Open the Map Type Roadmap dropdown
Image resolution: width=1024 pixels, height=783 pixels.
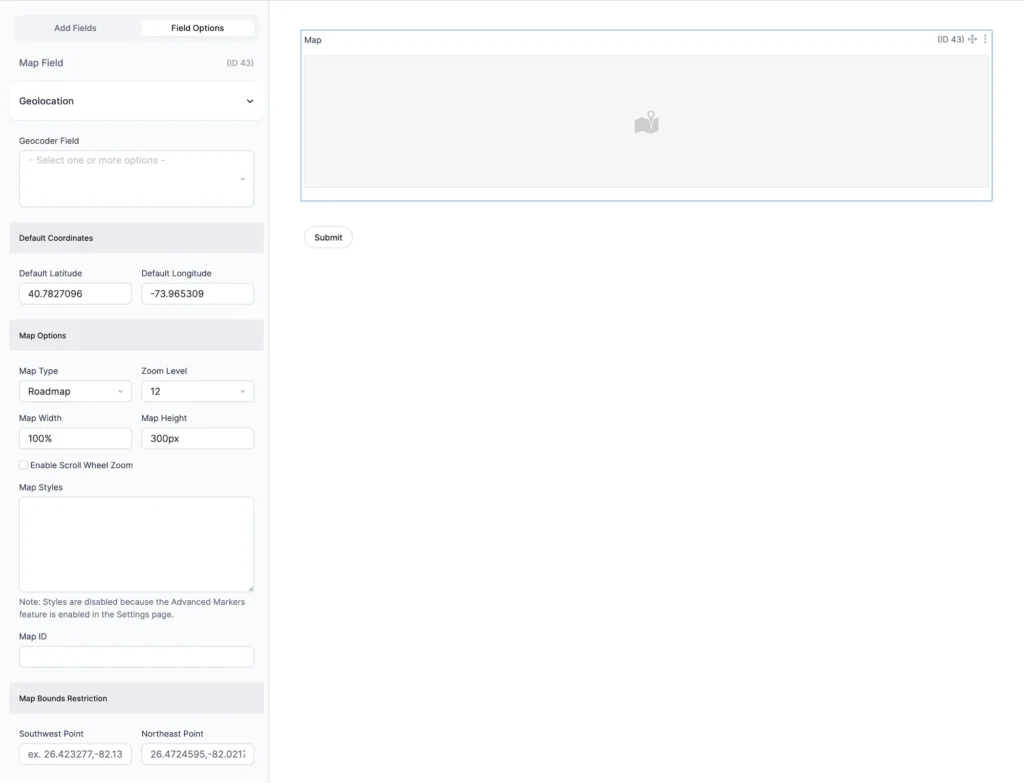(75, 392)
